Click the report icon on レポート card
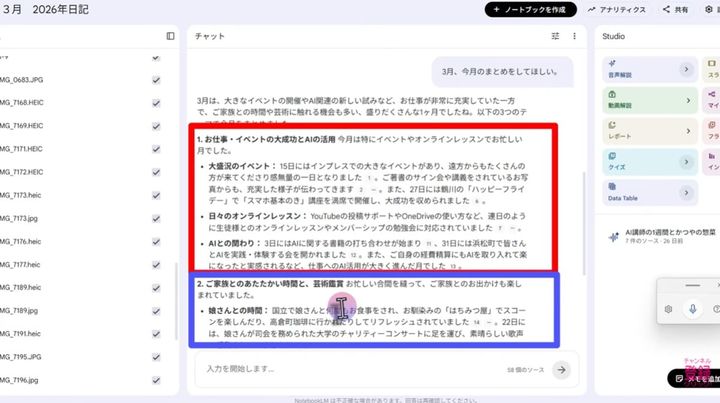This screenshot has width=720, height=403. tap(612, 125)
